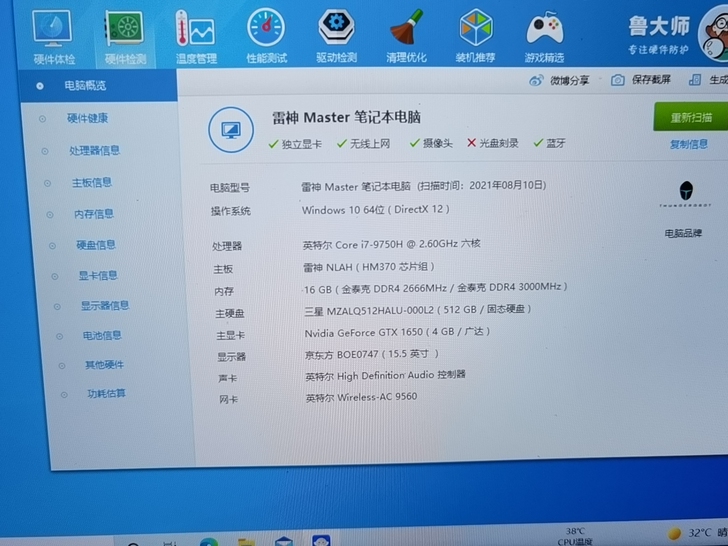Viewport: 728px width, 546px height.
Task: Click the Core i7-9750H processor text
Action: (x=391, y=244)
